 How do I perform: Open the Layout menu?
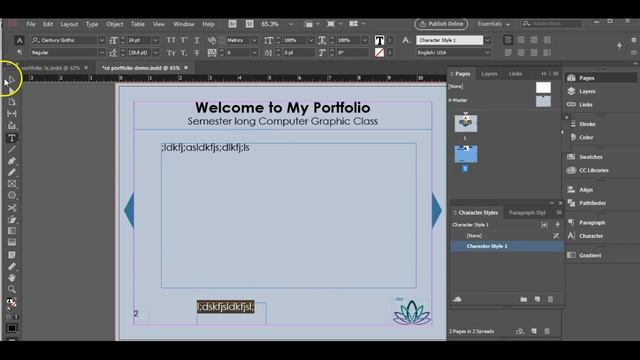69,24
